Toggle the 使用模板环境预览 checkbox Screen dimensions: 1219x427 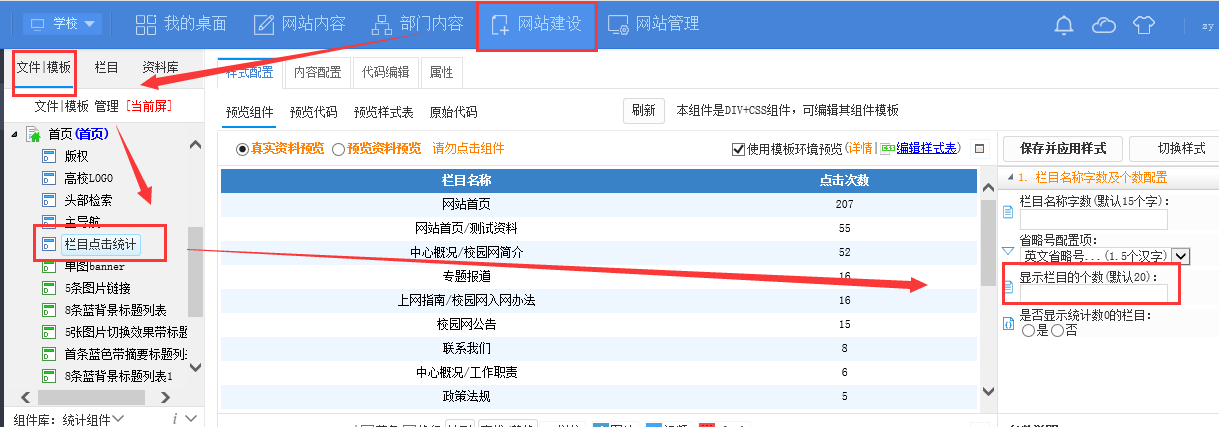pyautogui.click(x=738, y=149)
